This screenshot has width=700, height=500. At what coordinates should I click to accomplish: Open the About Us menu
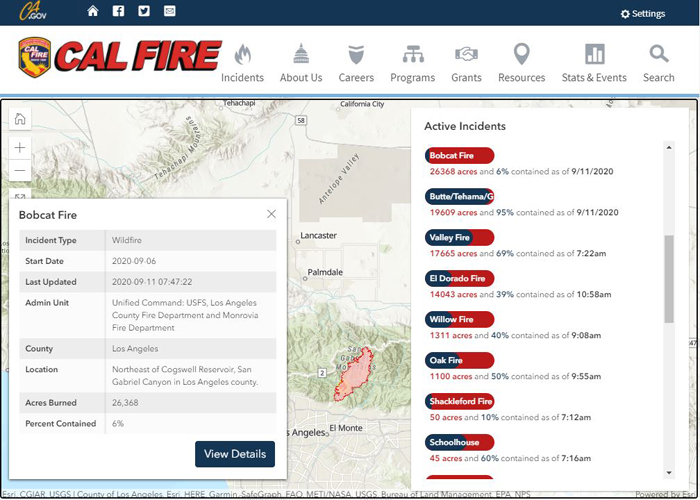pos(301,63)
